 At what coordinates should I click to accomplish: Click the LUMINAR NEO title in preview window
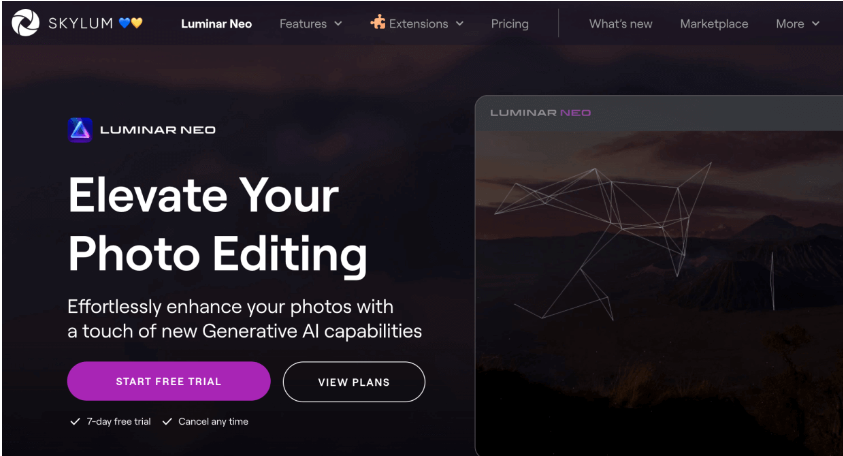(540, 113)
